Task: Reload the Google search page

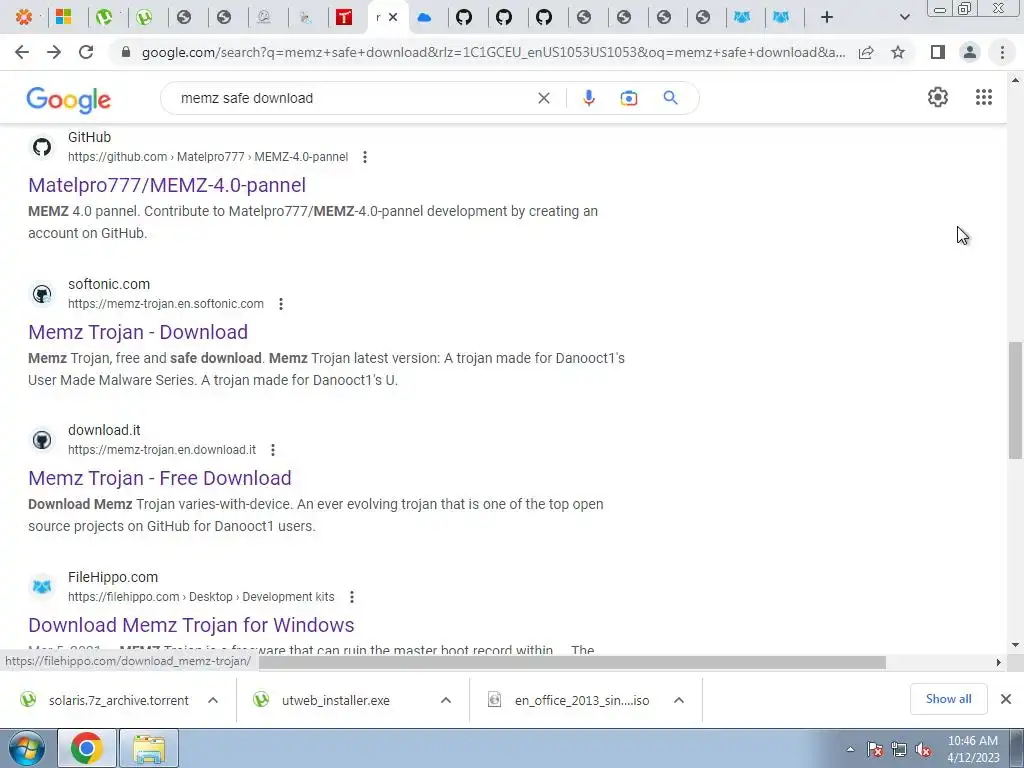Action: pos(86,52)
